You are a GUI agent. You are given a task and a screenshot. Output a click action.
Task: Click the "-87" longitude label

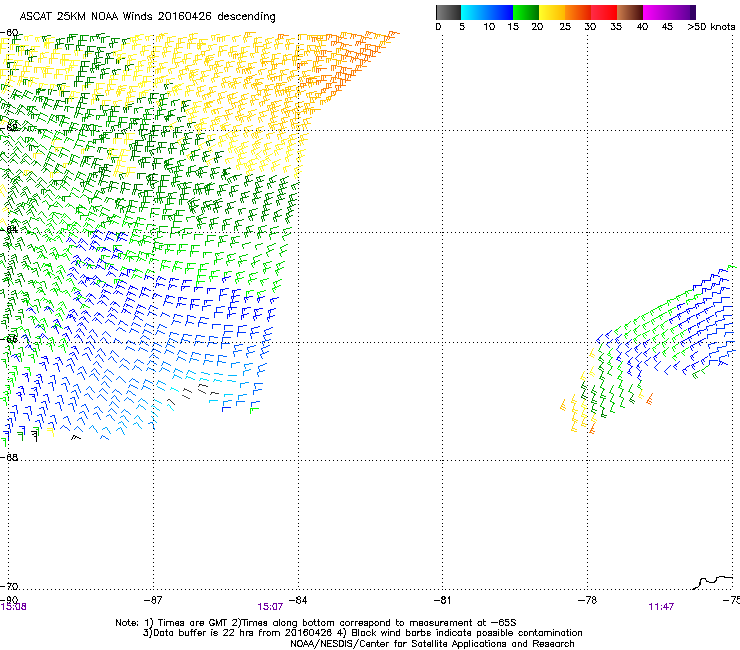[153, 600]
